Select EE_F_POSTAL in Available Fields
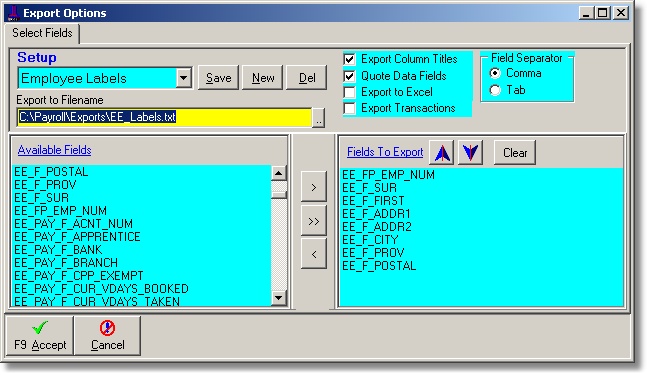Screen dimensions: 647x375 (142, 172)
